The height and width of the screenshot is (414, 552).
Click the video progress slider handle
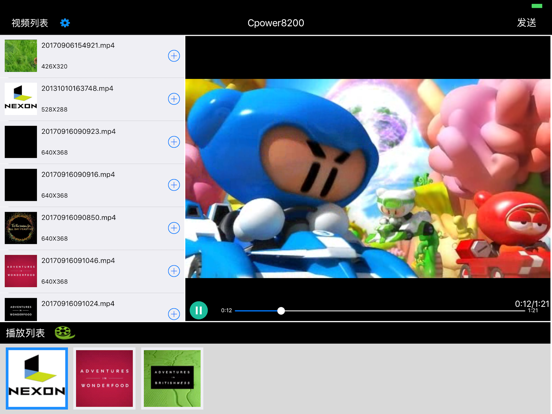[281, 311]
